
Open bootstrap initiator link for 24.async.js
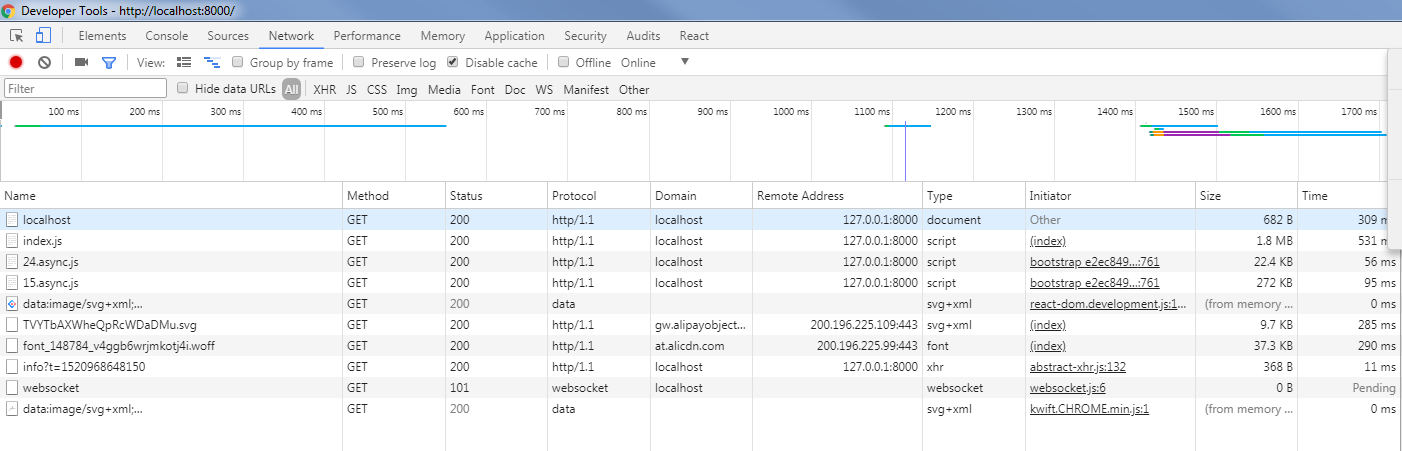tap(1095, 261)
